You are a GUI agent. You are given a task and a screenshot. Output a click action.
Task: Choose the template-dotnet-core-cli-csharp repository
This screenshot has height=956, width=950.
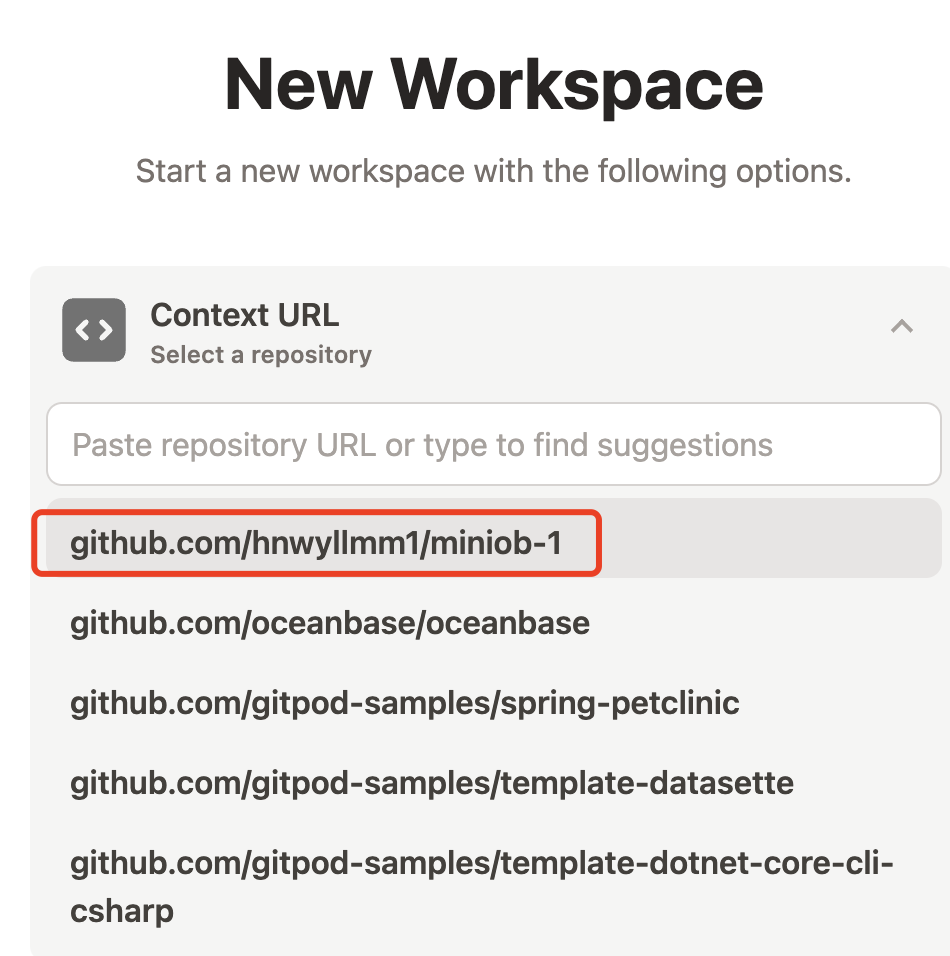click(494, 887)
